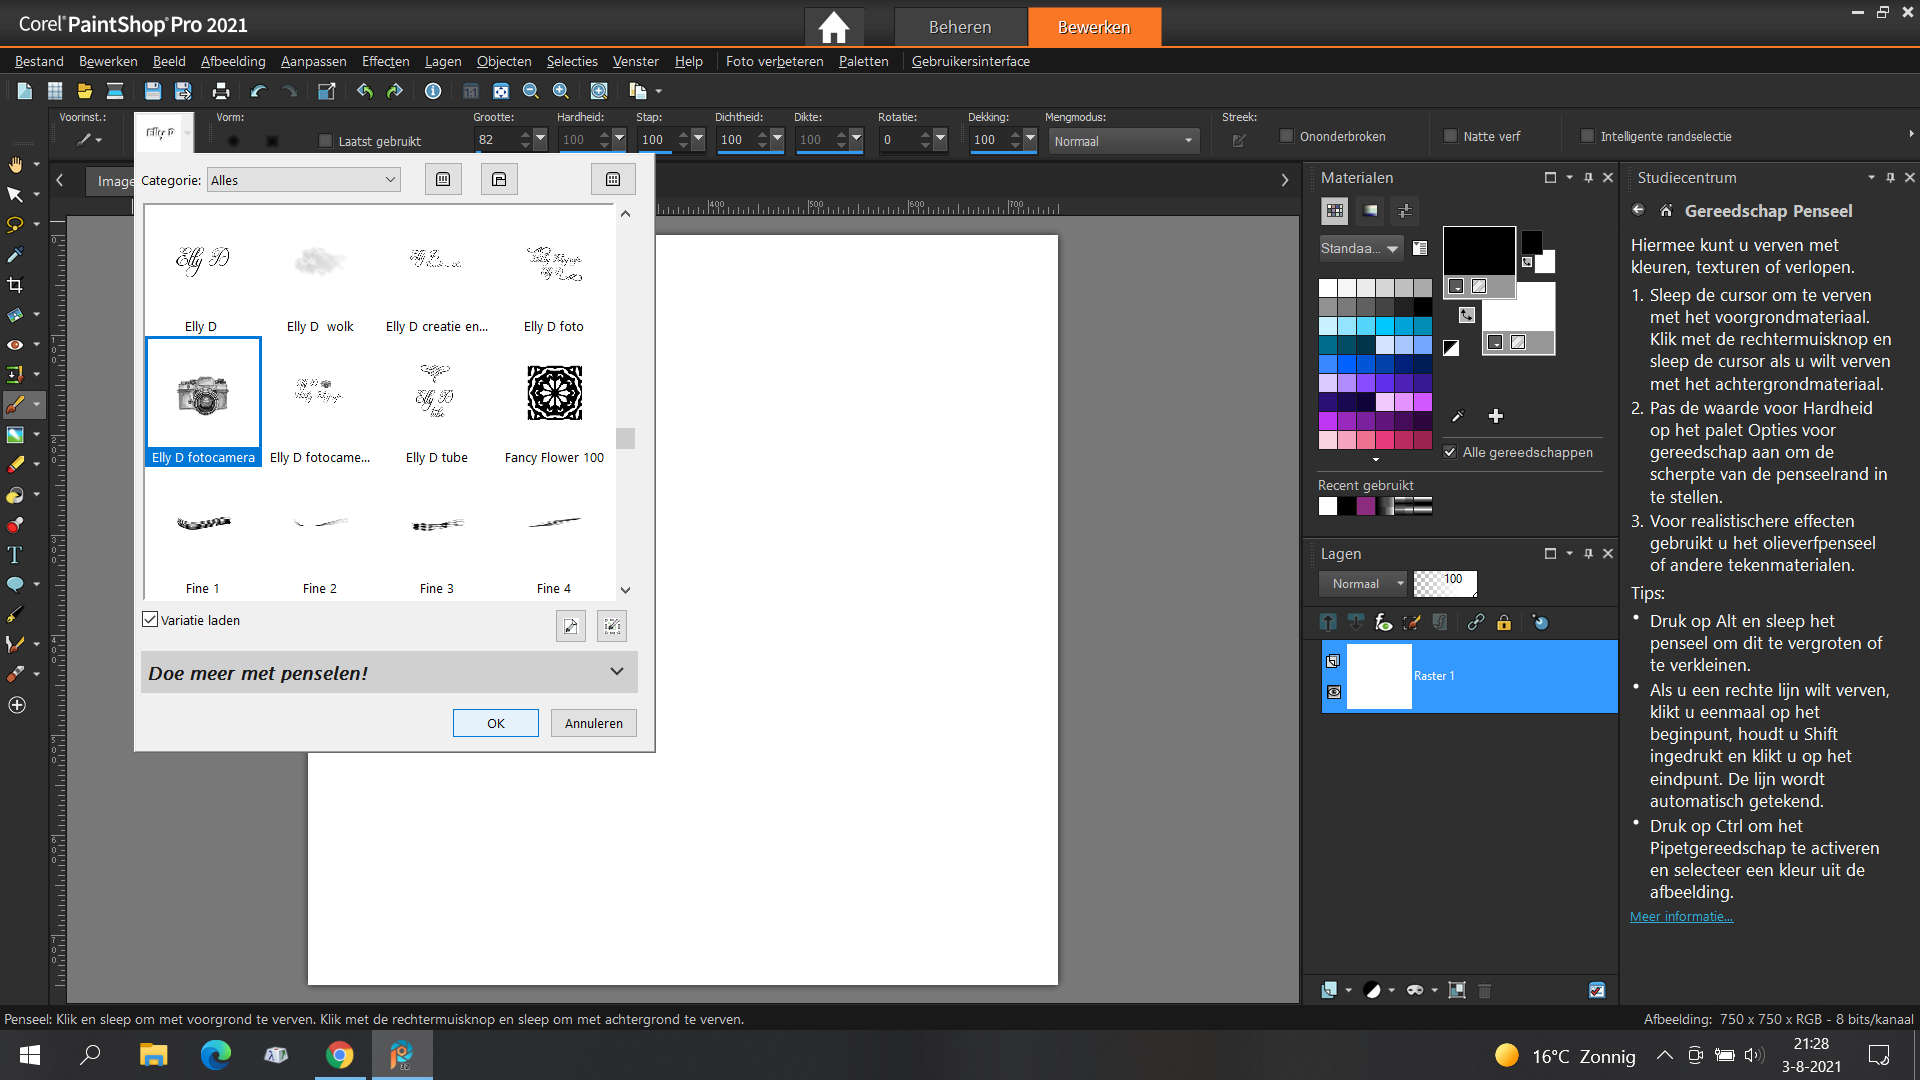The width and height of the screenshot is (1920, 1080).
Task: Open the Effecten menu
Action: [385, 61]
